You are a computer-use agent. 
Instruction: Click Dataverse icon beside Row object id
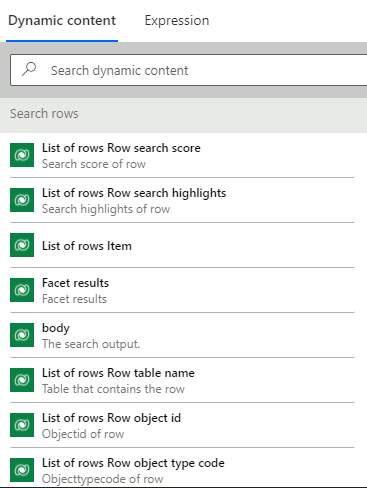[22, 425]
